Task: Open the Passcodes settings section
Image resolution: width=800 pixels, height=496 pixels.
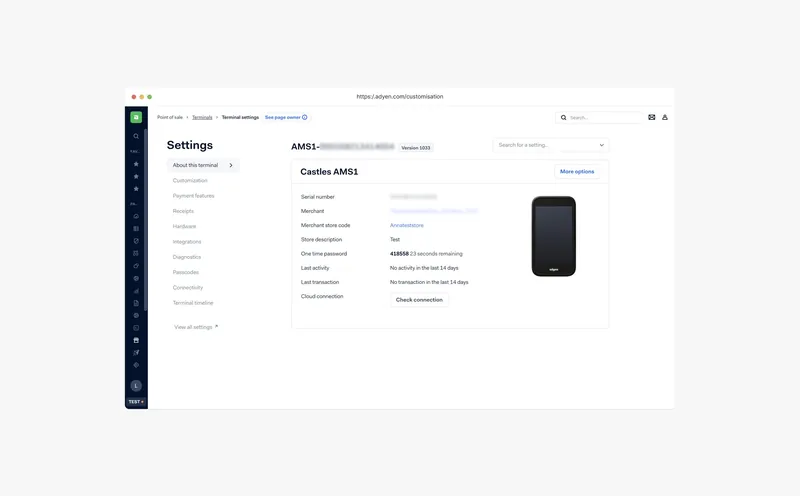Action: click(x=186, y=272)
